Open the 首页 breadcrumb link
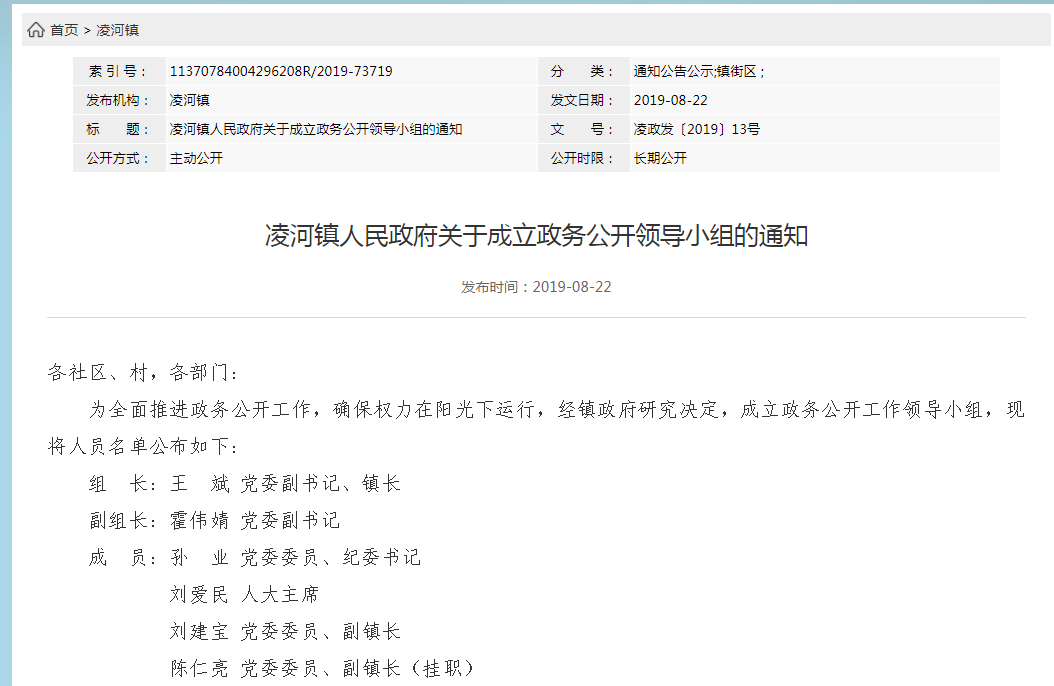 click(65, 30)
